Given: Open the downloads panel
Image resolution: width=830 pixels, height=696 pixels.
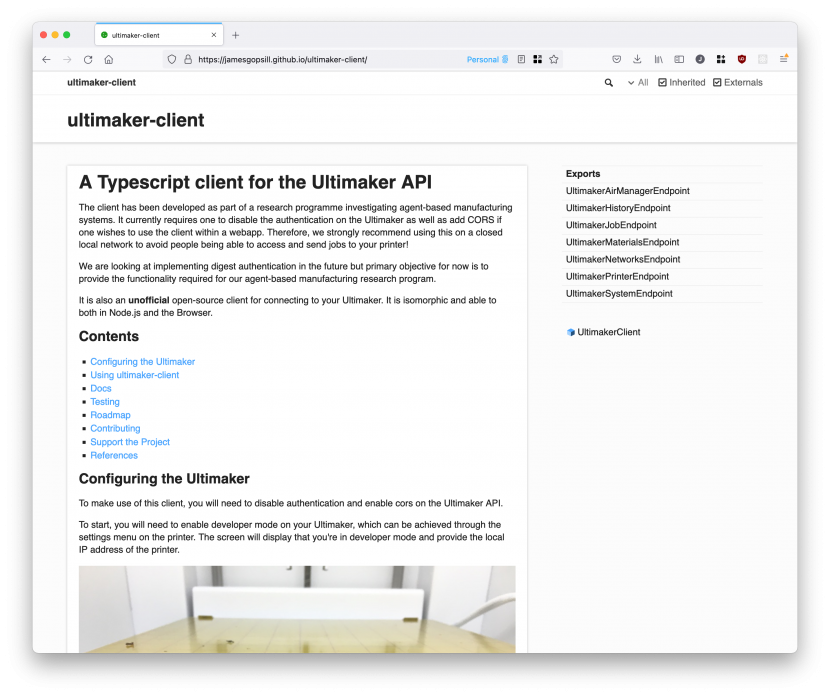Looking at the screenshot, I should tap(637, 60).
